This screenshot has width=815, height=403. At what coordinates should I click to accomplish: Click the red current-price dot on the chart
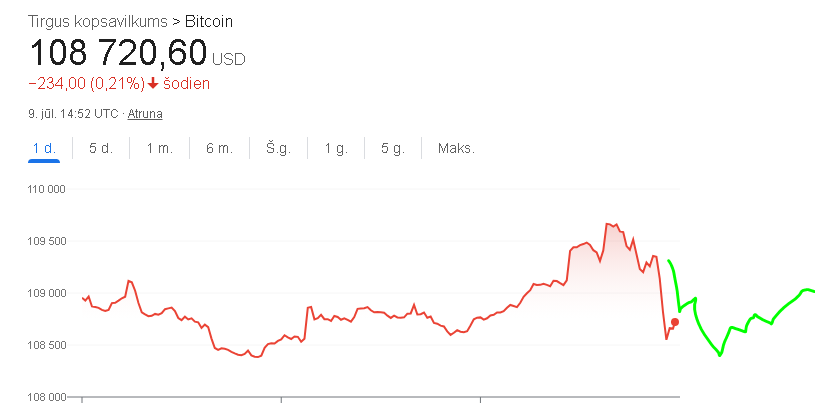tap(675, 322)
